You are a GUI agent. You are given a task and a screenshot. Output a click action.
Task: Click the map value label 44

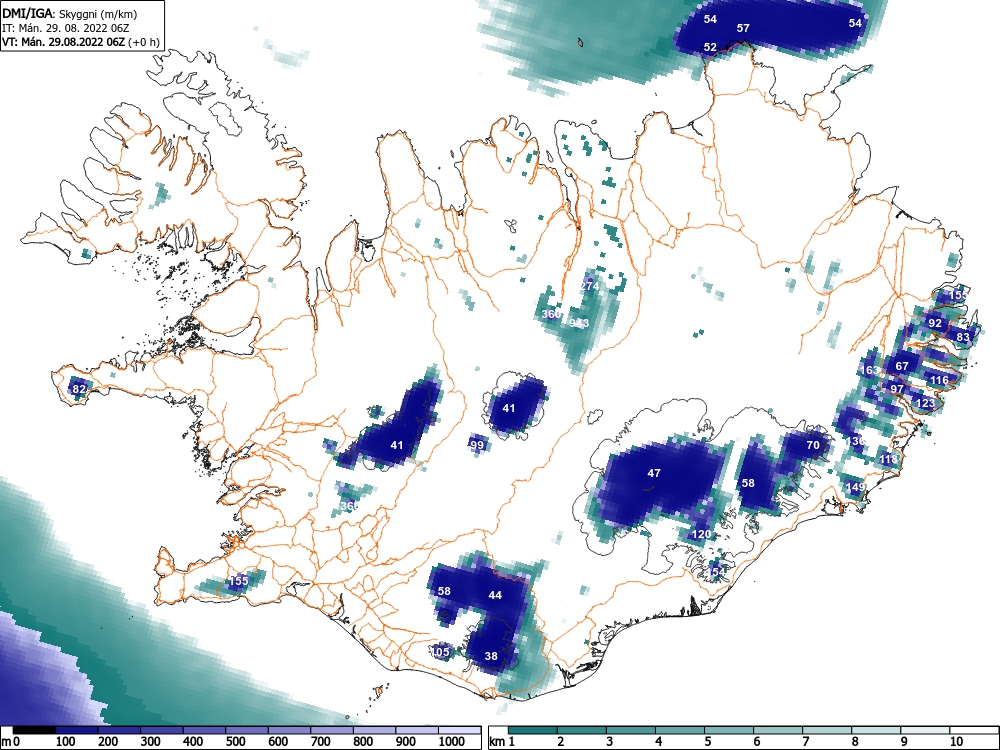coord(495,595)
